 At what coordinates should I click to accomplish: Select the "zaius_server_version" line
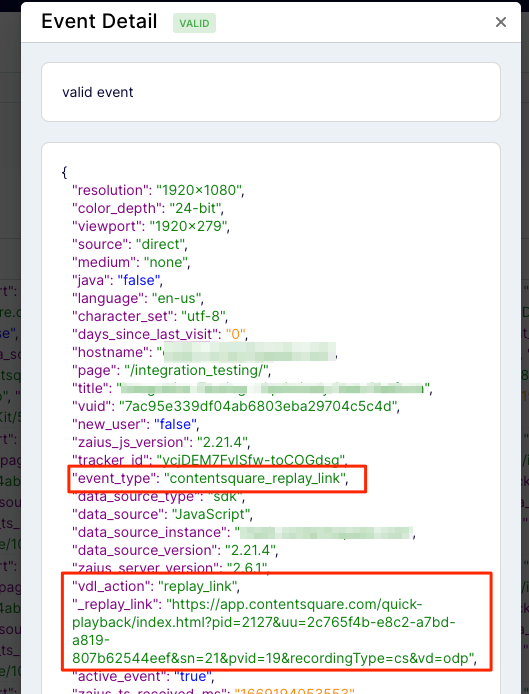point(171,567)
